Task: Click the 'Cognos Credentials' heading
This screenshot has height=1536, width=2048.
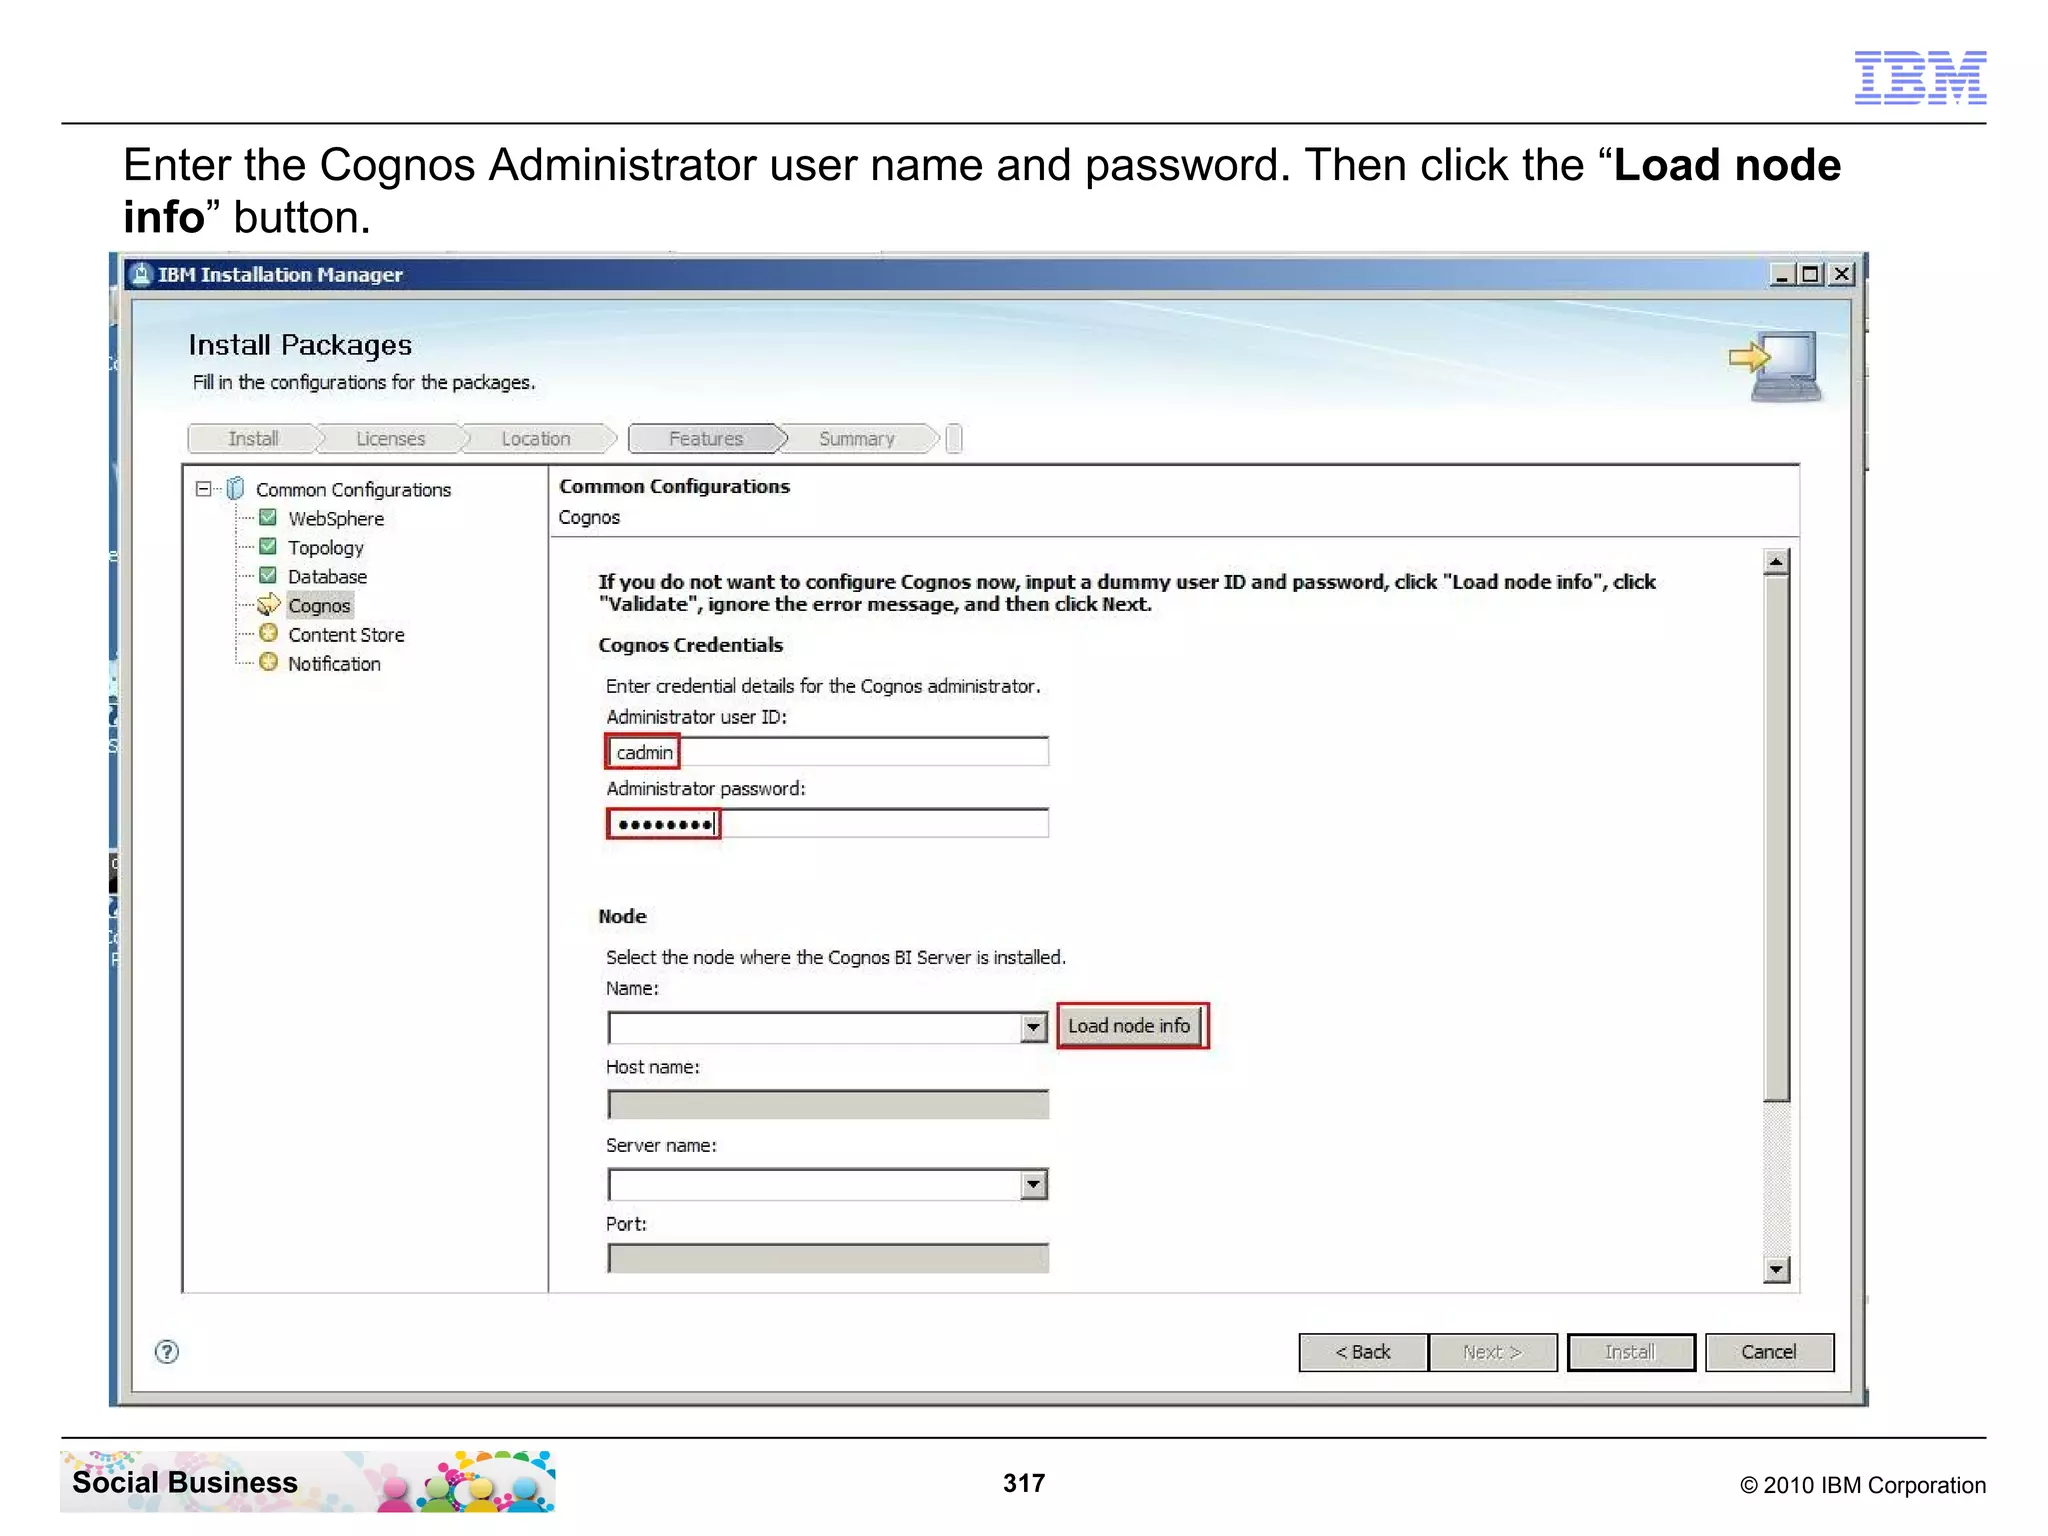Action: tap(690, 645)
